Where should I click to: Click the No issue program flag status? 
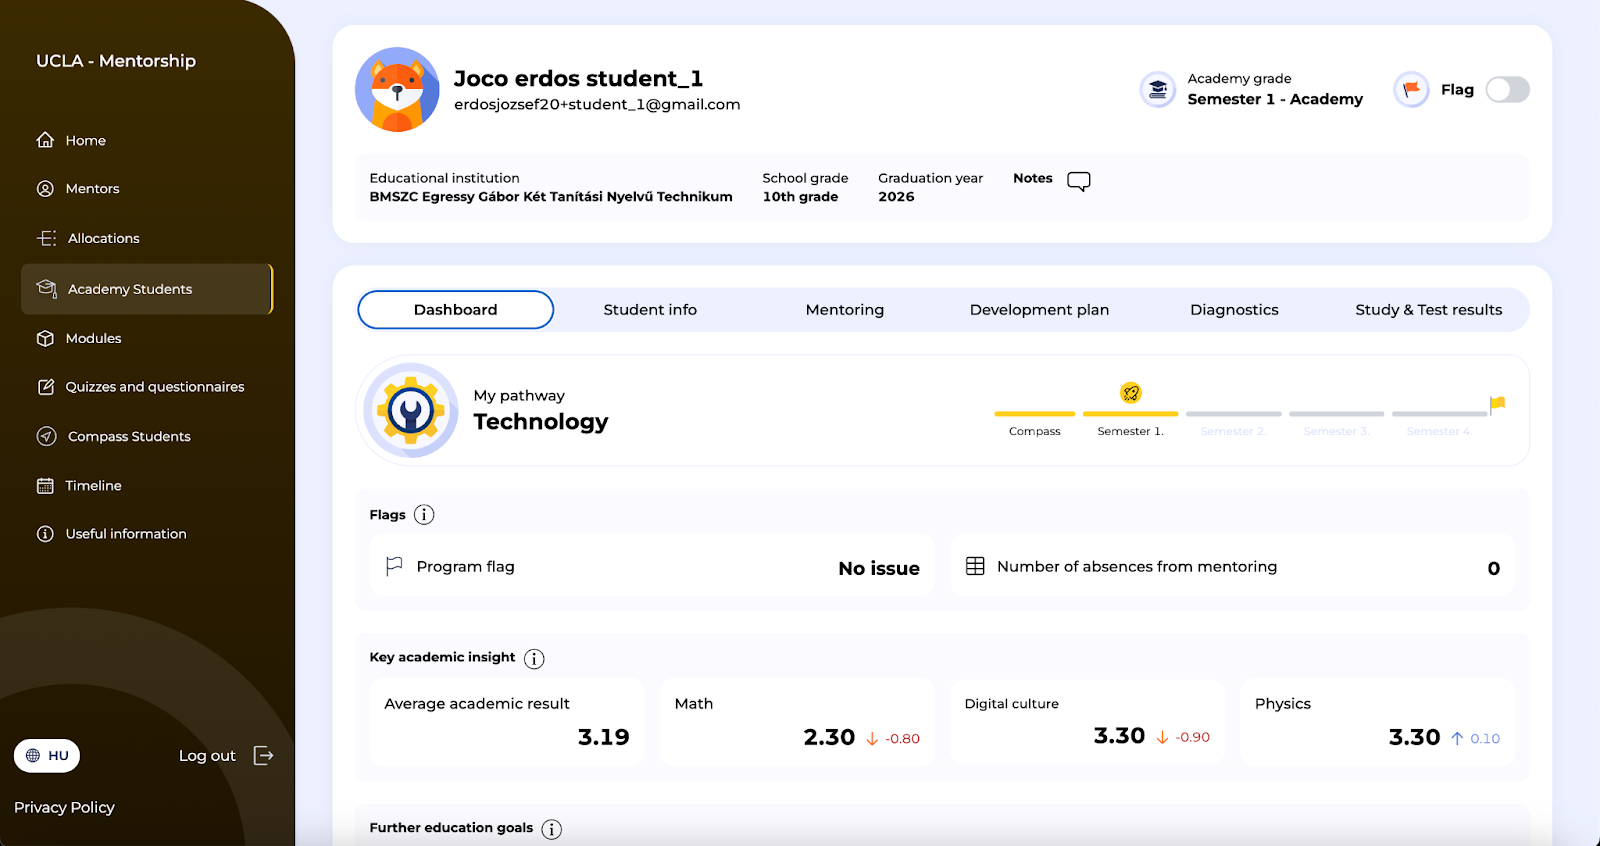tap(879, 568)
